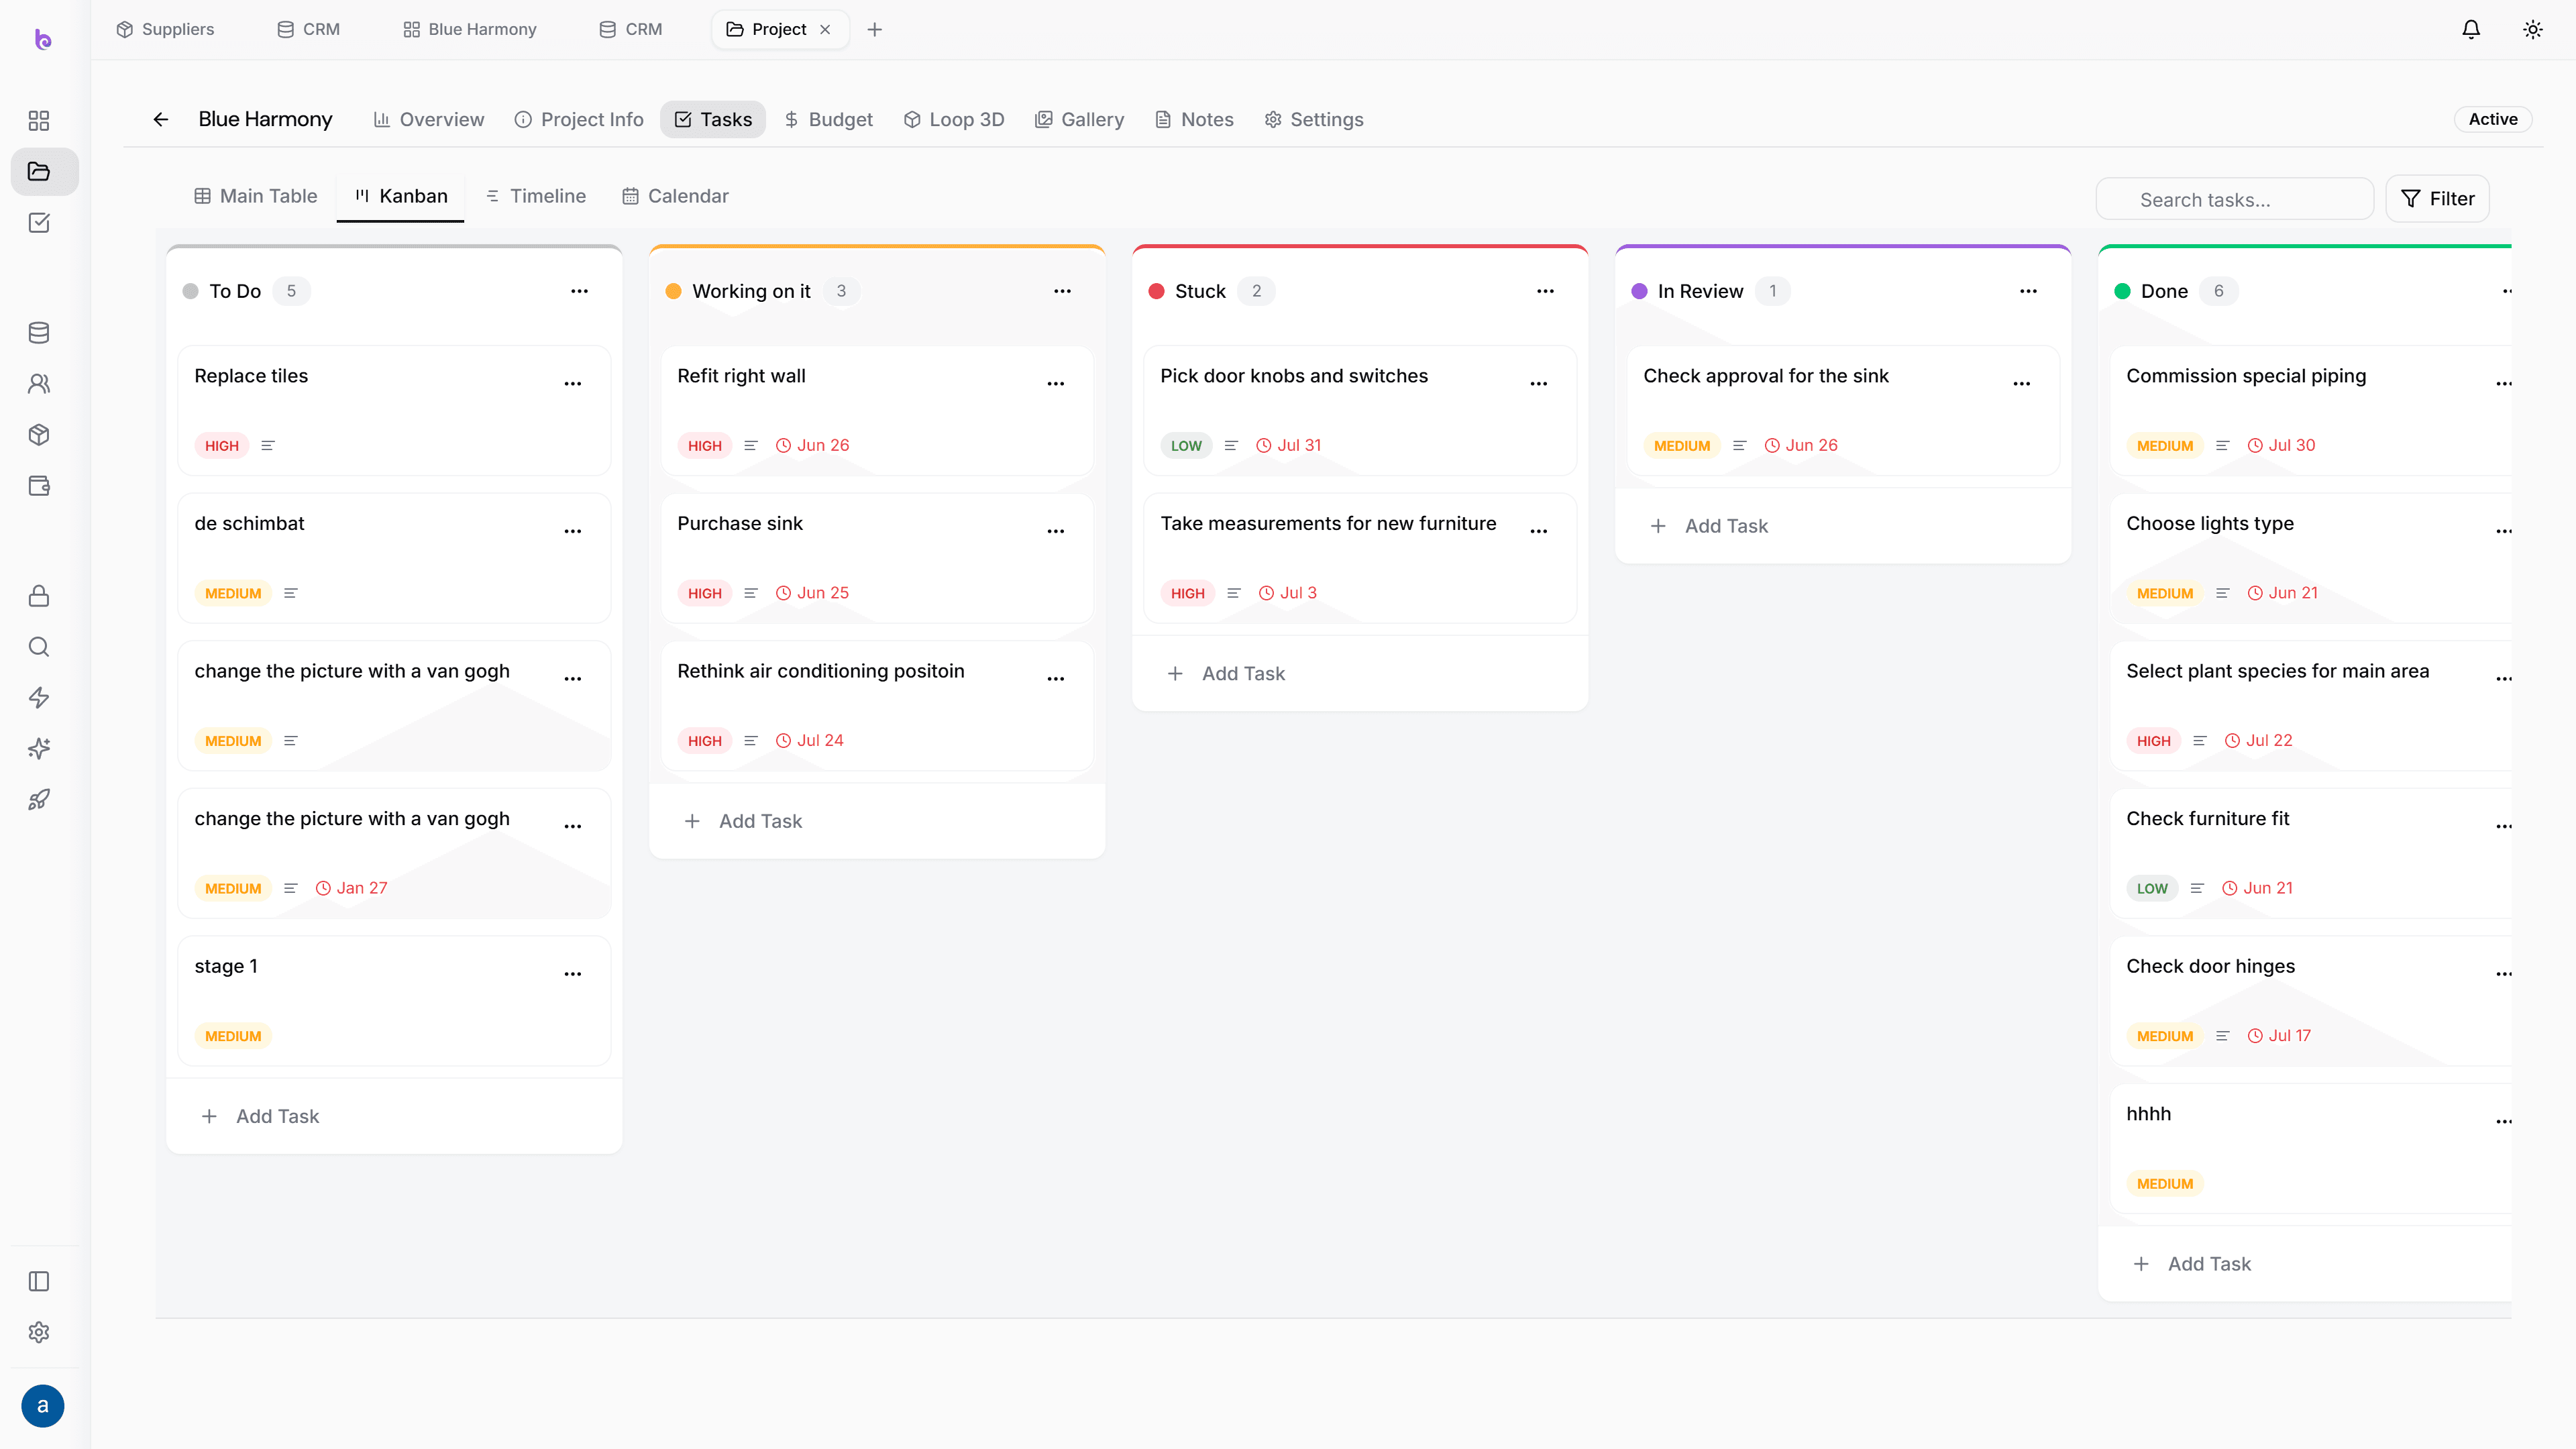
Task: Click the Active status badge
Action: pos(2493,120)
